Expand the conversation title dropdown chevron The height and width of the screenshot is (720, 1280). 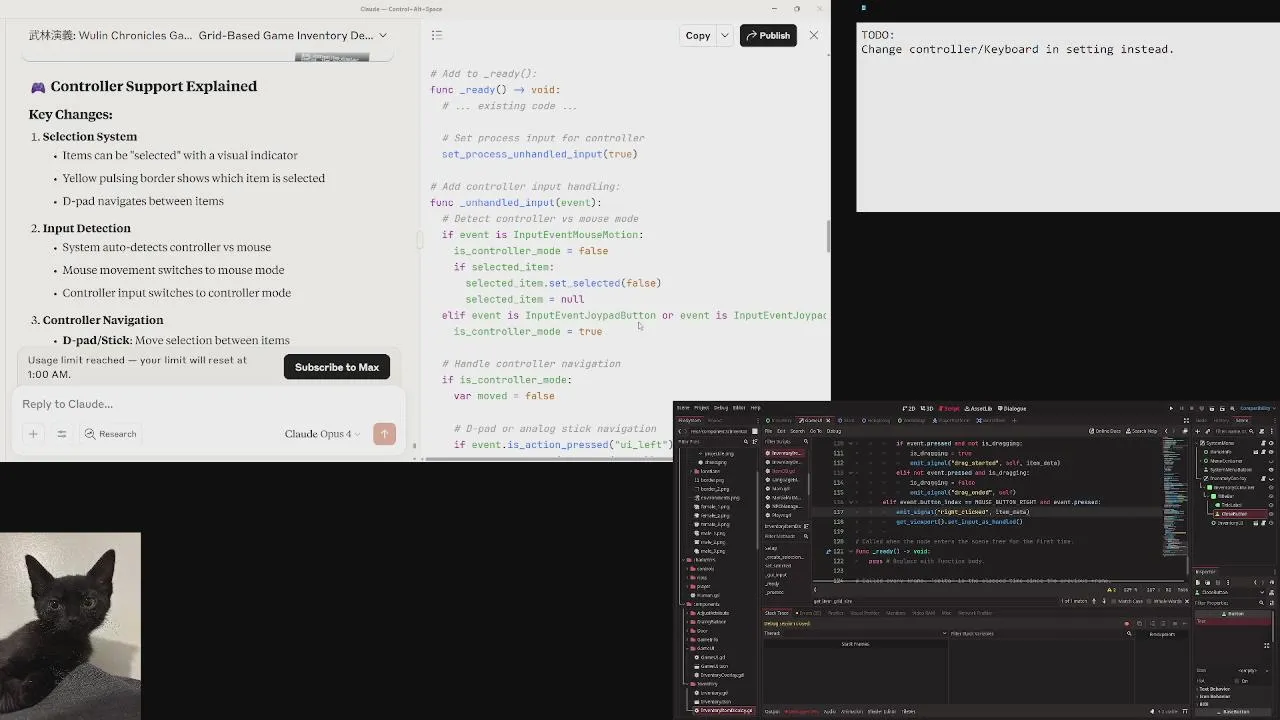point(382,35)
